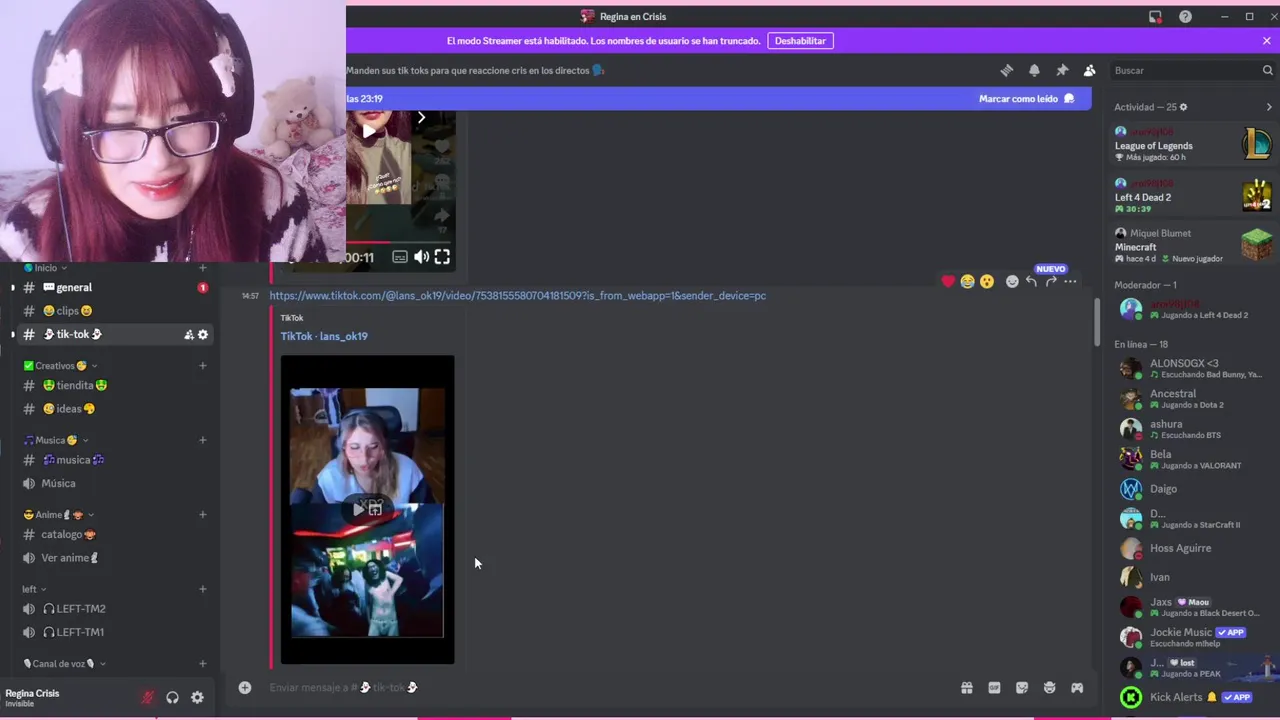Screen dimensions: 1280x720
Task: Open more options for the message
Action: pos(1070,282)
